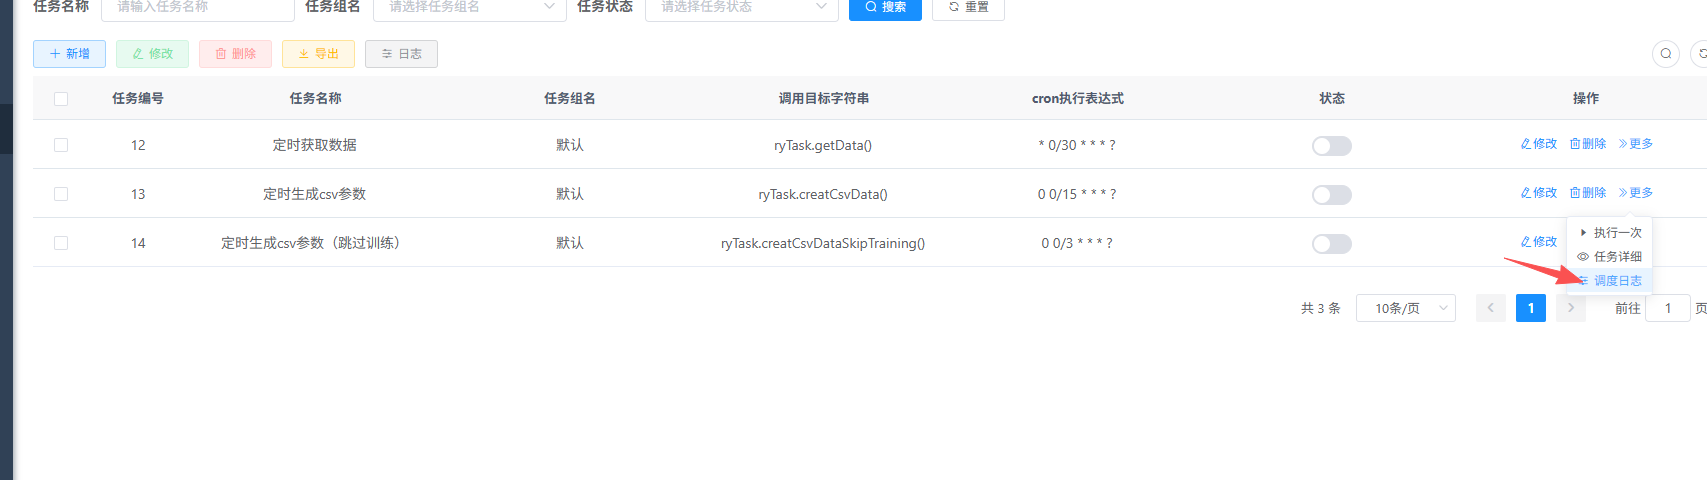Click the yellow 导出 export button
Image resolution: width=1707 pixels, height=480 pixels.
click(318, 54)
